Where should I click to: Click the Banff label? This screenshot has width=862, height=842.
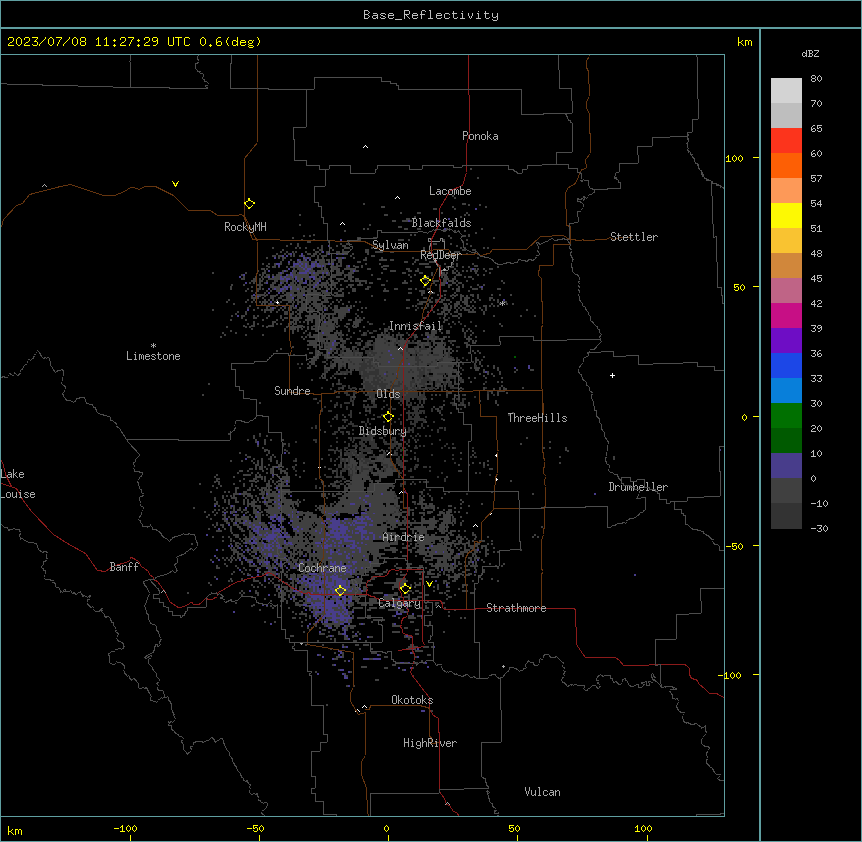click(x=124, y=567)
